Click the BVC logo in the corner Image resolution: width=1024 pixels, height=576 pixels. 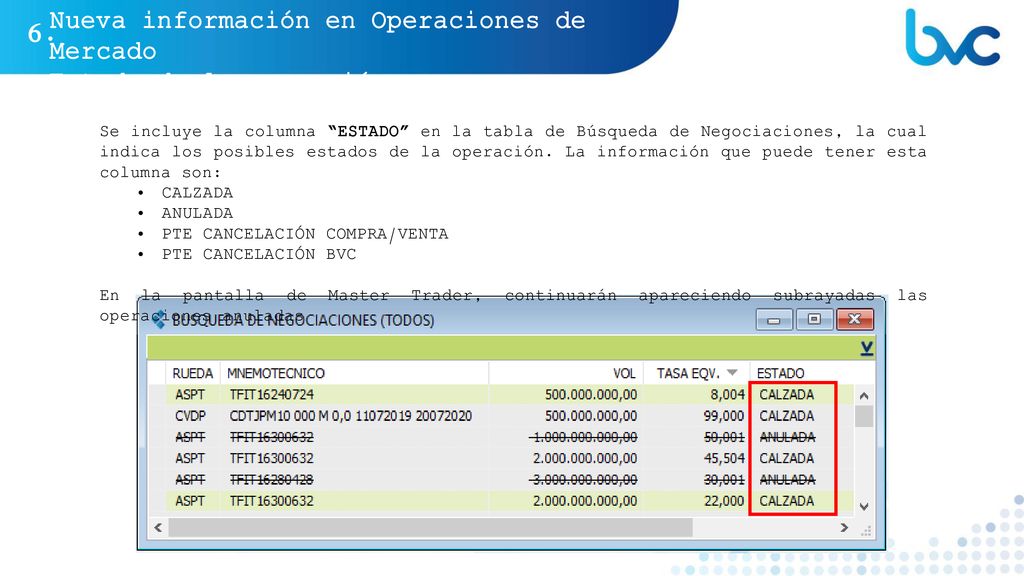953,37
